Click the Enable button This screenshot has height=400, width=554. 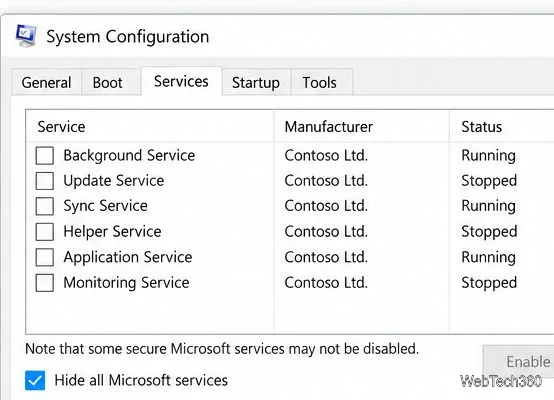pyautogui.click(x=518, y=361)
